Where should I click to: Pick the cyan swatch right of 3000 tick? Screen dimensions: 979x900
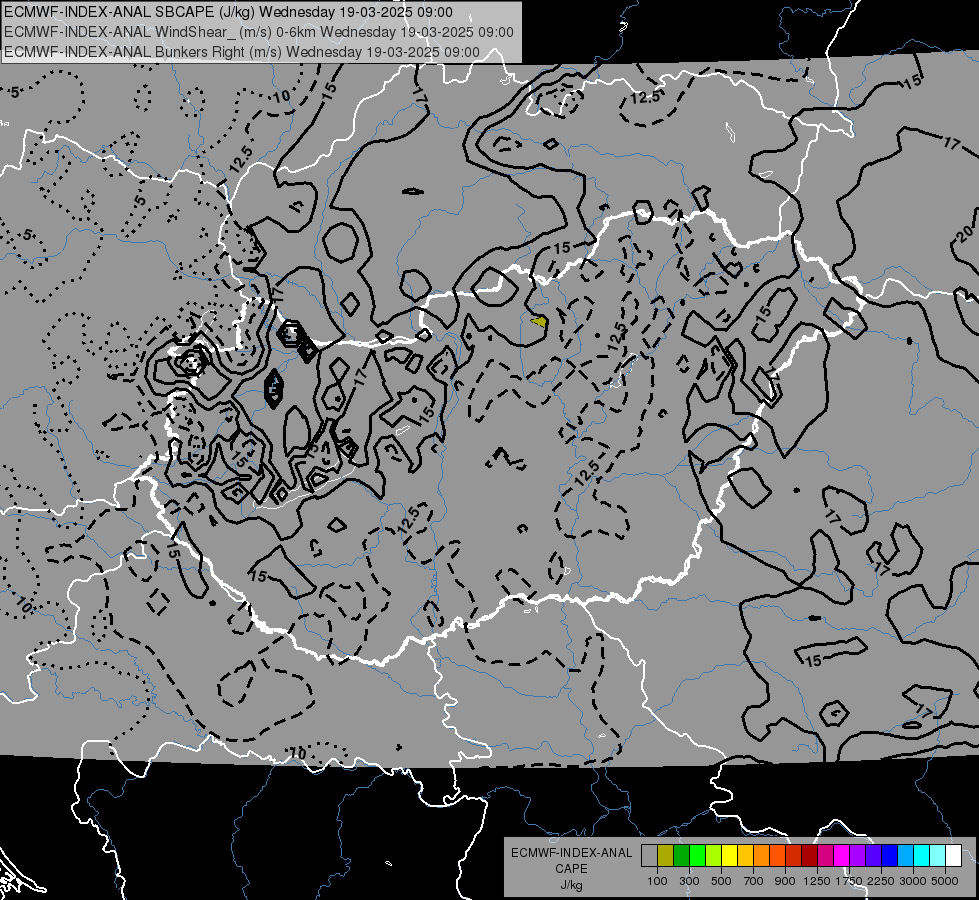(x=922, y=856)
